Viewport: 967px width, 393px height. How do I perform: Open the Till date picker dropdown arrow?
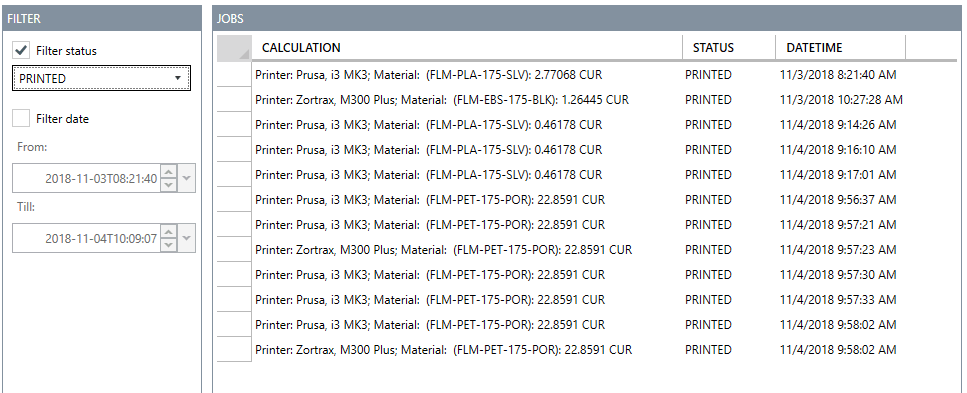point(187,238)
